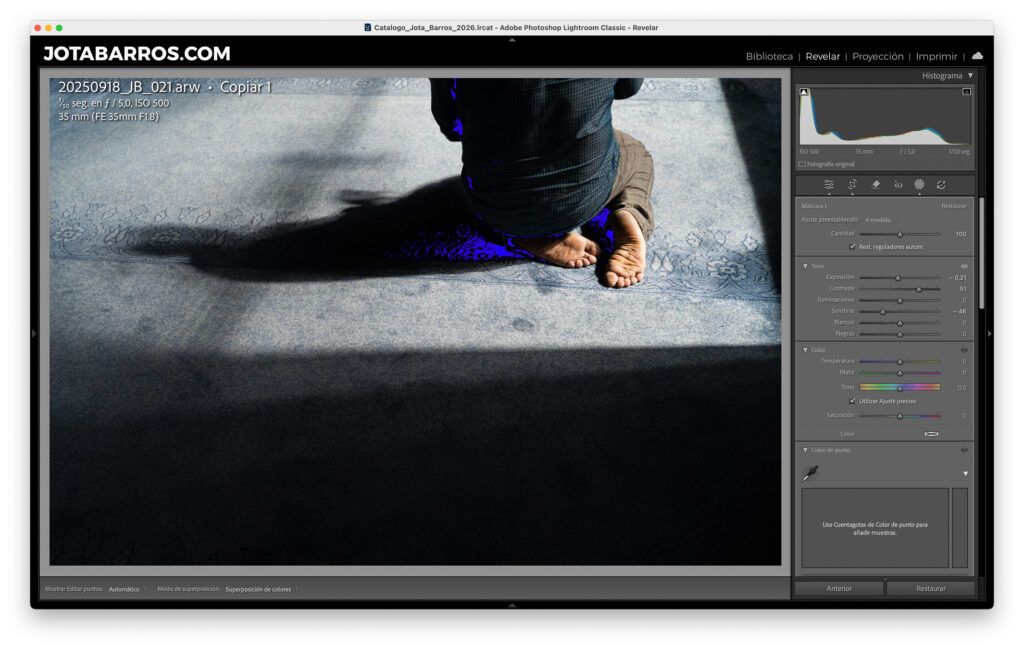Click the cloud sync icon
The height and width of the screenshot is (649, 1024).
pyautogui.click(x=977, y=56)
